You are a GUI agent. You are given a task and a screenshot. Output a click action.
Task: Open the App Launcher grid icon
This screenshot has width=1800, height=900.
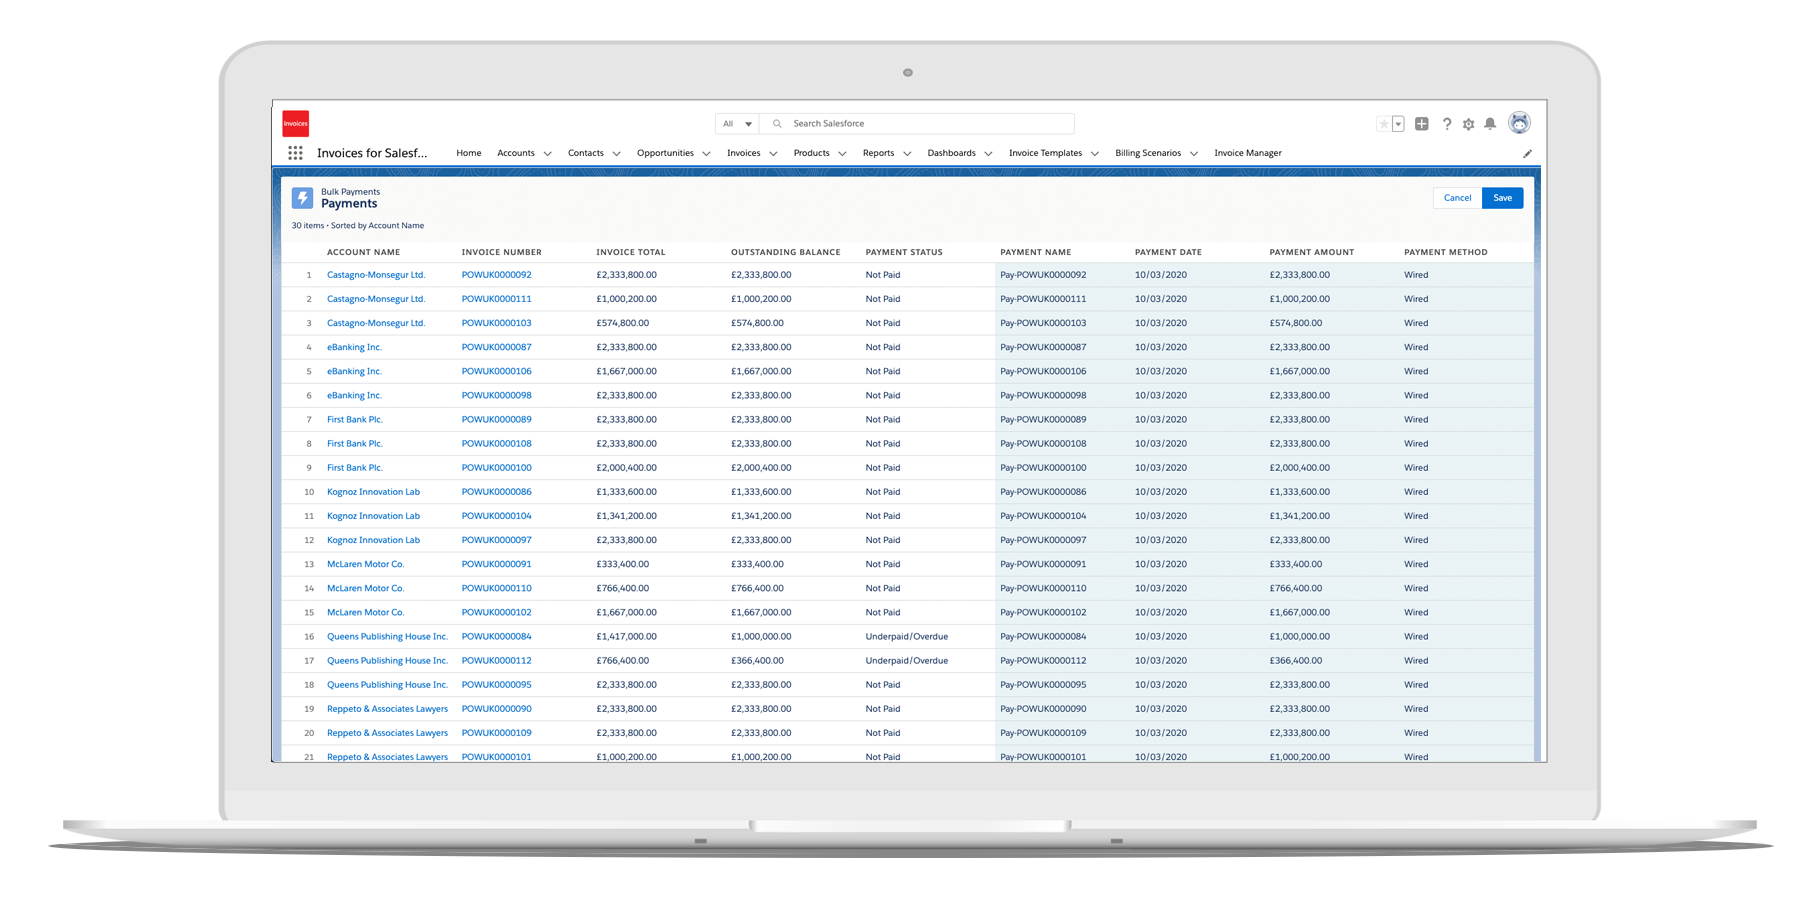tap(295, 153)
